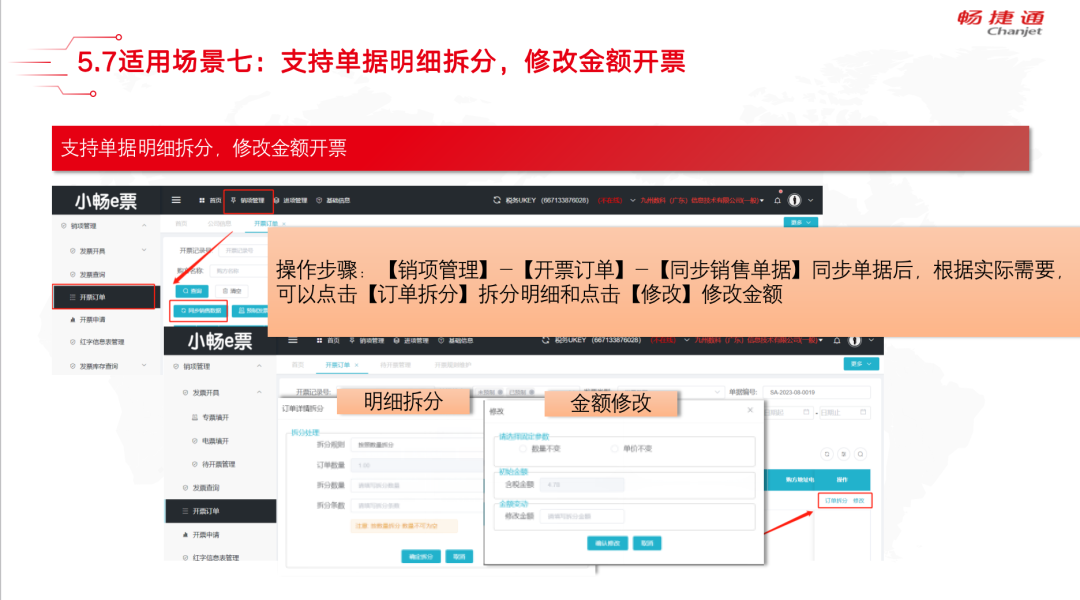The image size is (1080, 600).
Task: Select the 数量不变 radio option
Action: click(x=523, y=448)
